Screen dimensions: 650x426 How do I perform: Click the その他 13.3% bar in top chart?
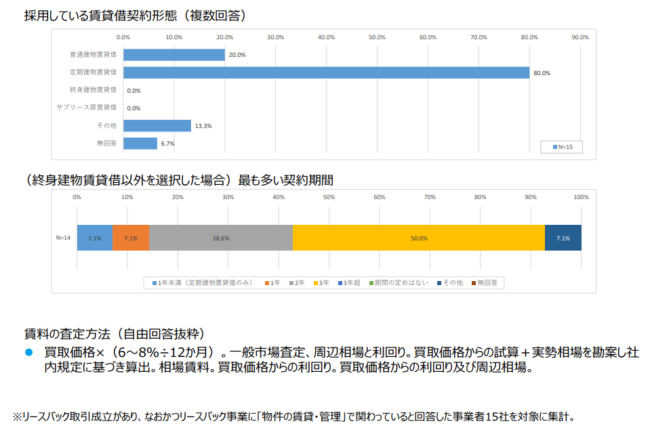click(x=157, y=126)
